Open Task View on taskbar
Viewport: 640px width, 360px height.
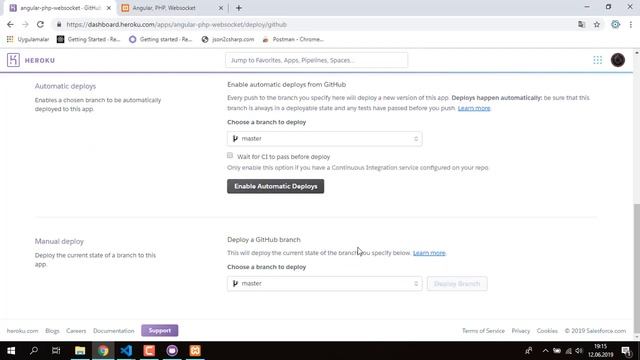[56, 351]
